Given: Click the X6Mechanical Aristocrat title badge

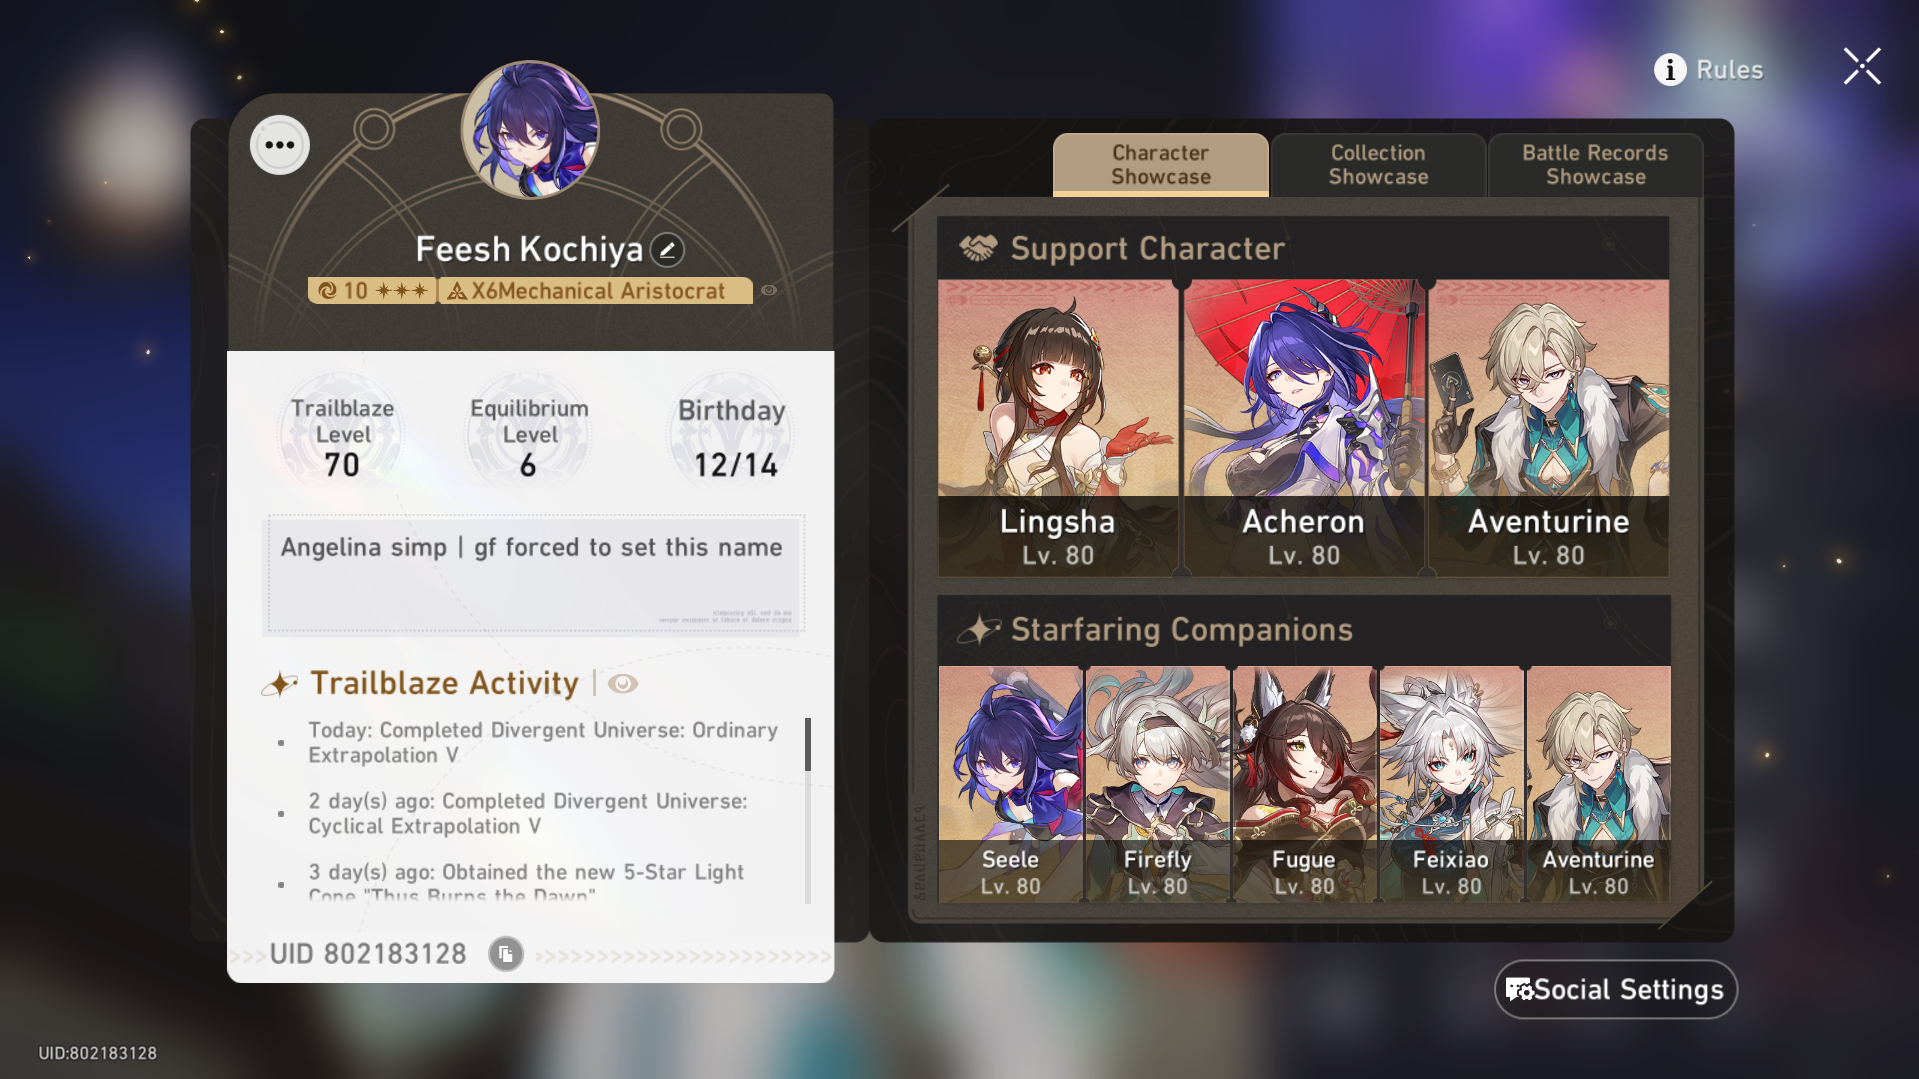Looking at the screenshot, I should point(595,291).
